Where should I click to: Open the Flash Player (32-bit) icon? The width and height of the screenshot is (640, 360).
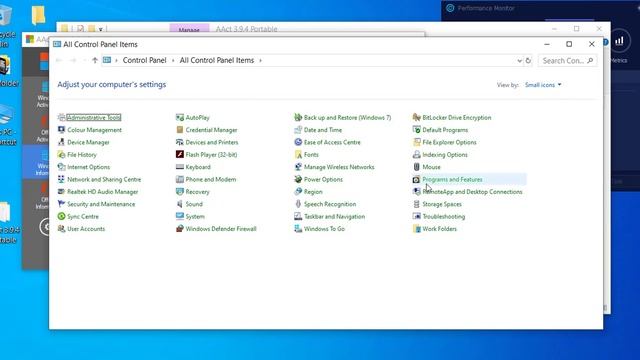(x=180, y=155)
